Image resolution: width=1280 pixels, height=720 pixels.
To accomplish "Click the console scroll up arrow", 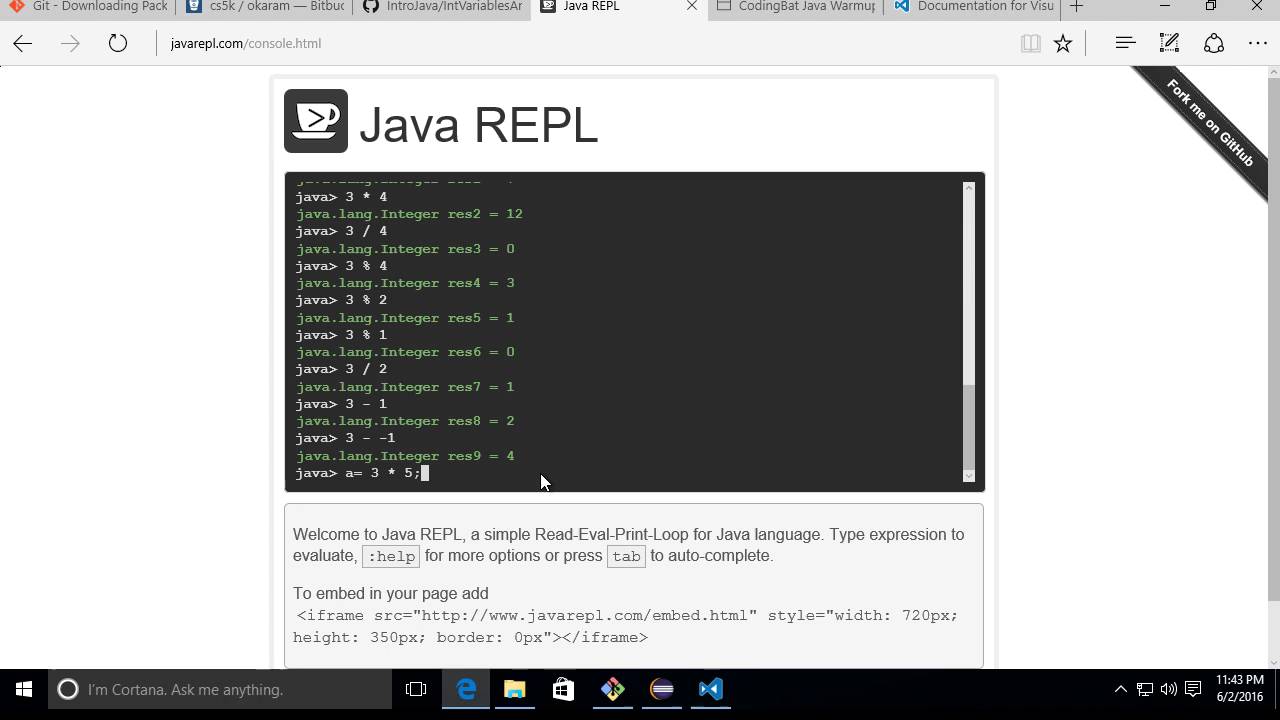I will (x=968, y=188).
